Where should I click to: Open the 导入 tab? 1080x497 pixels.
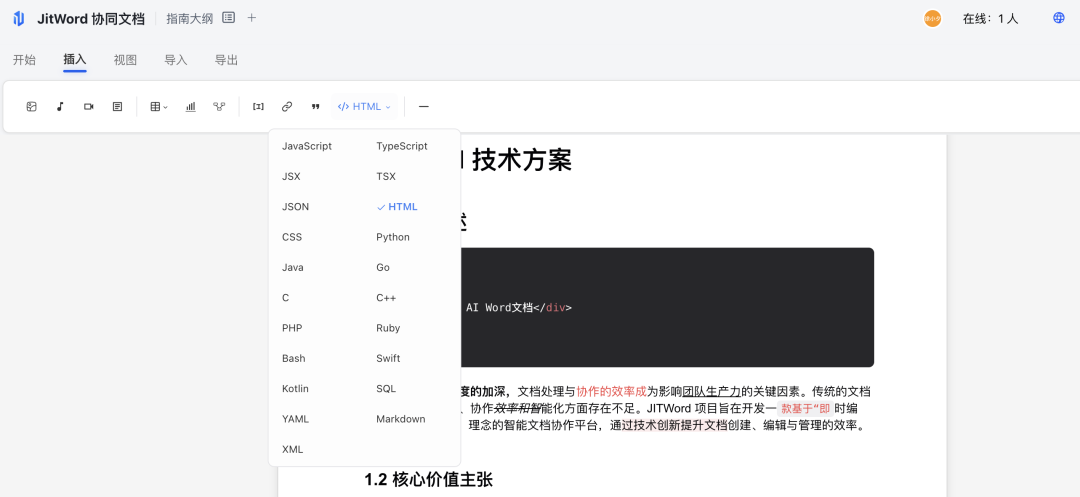(x=176, y=60)
